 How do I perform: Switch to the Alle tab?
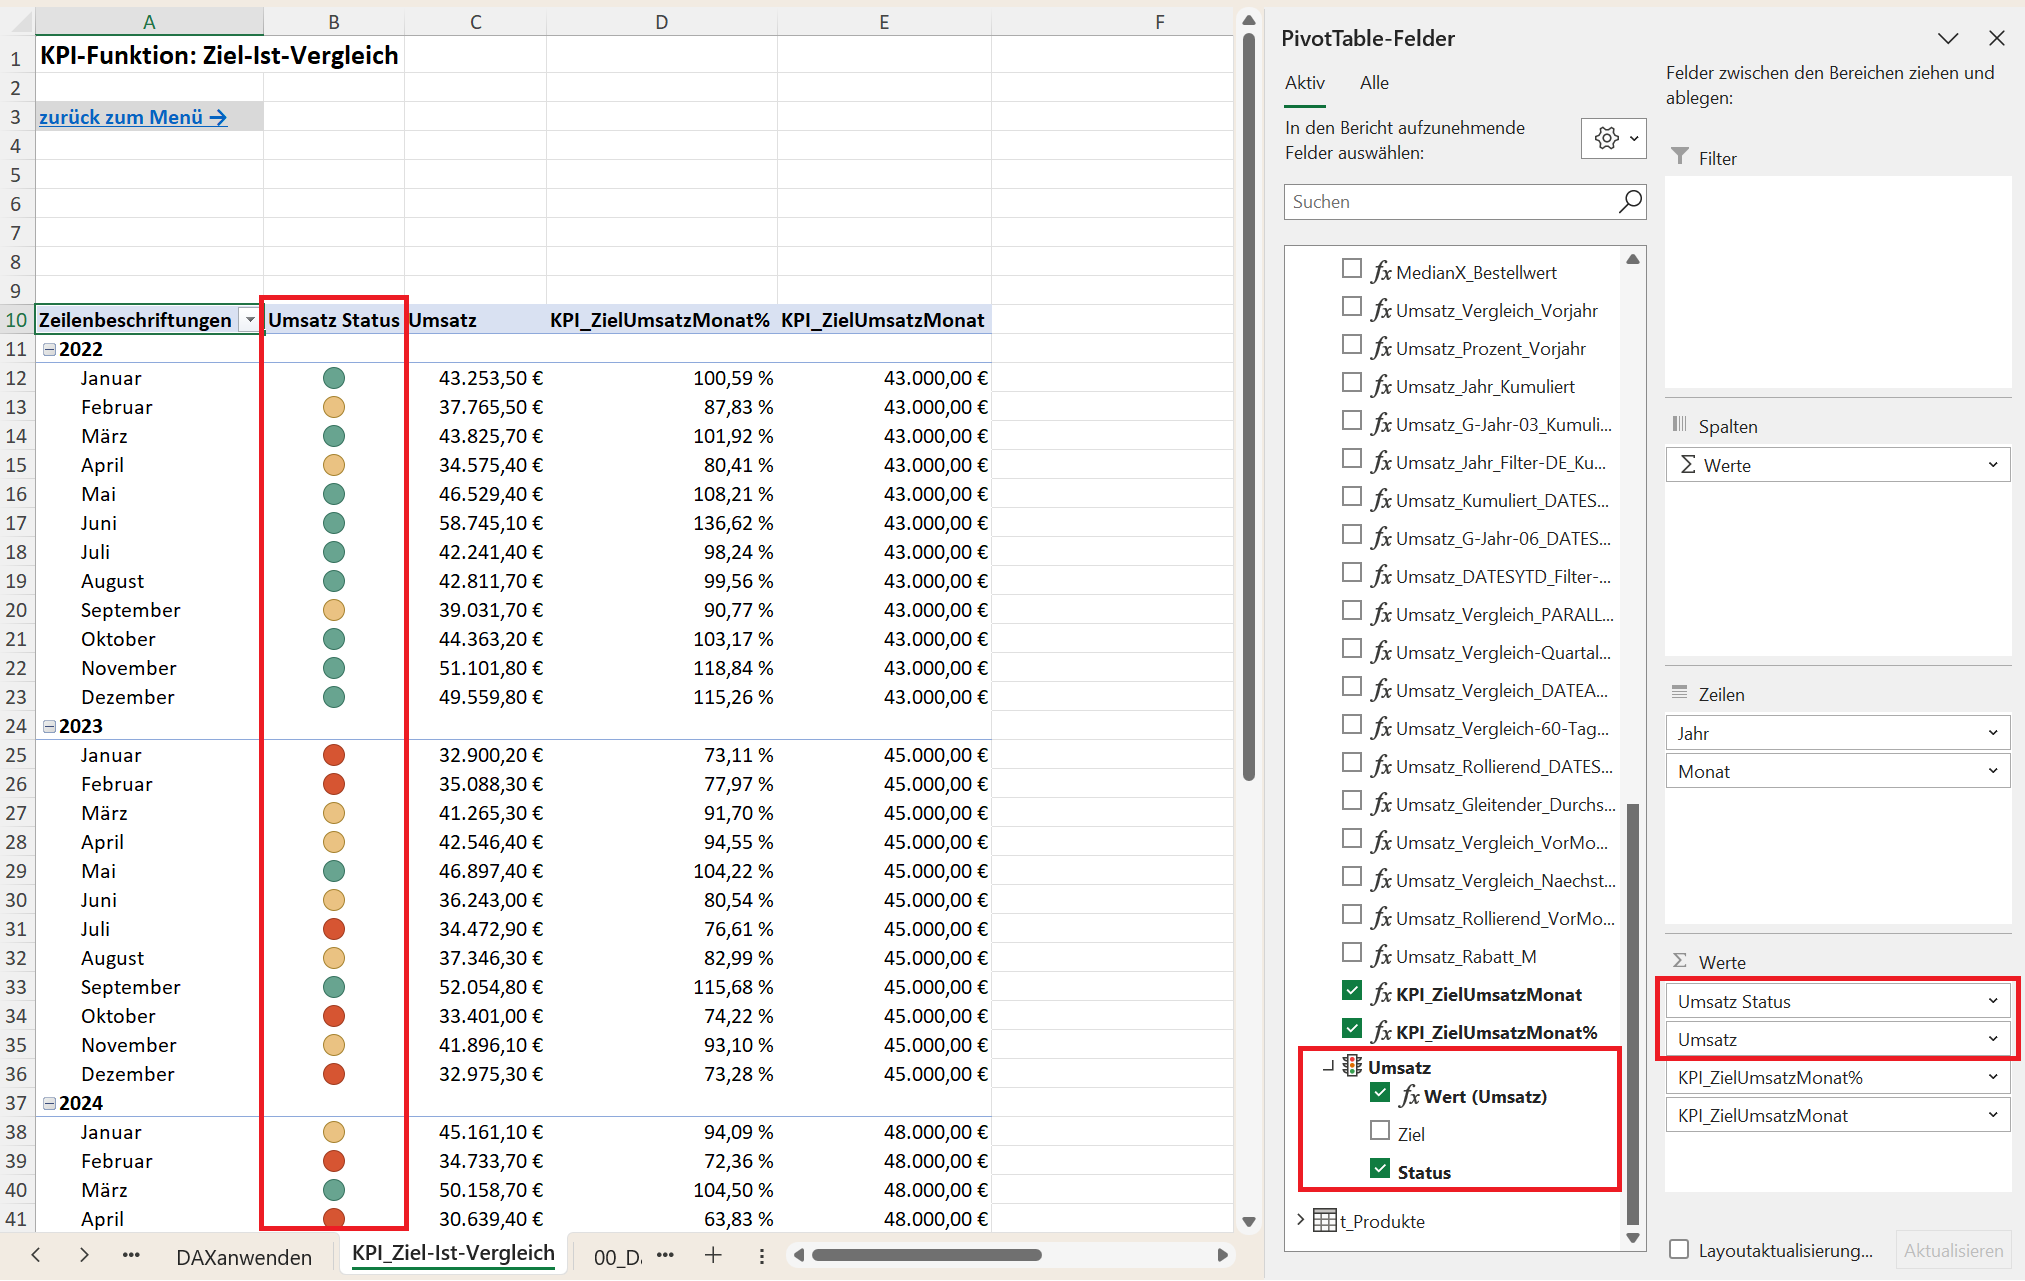click(x=1374, y=83)
